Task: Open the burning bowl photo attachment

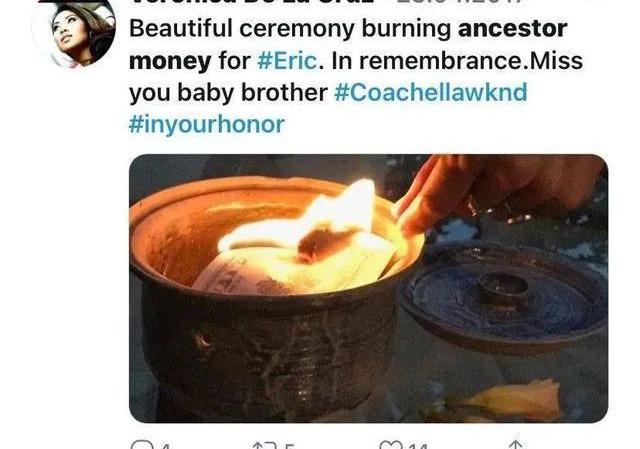Action: pos(369,288)
